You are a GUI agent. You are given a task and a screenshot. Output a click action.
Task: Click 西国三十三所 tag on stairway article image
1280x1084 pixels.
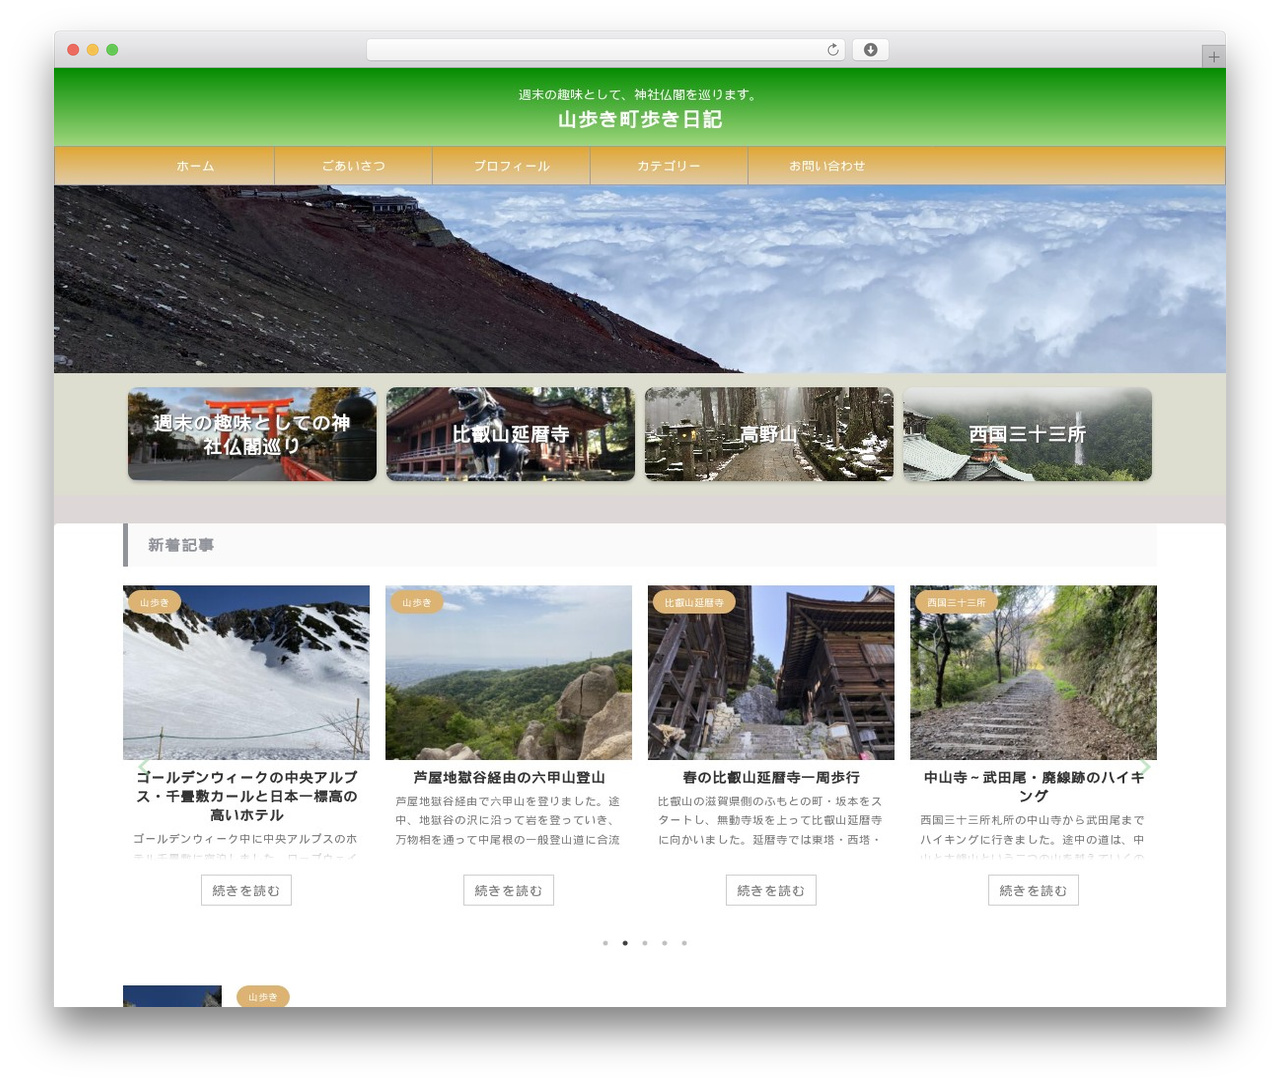coord(956,602)
